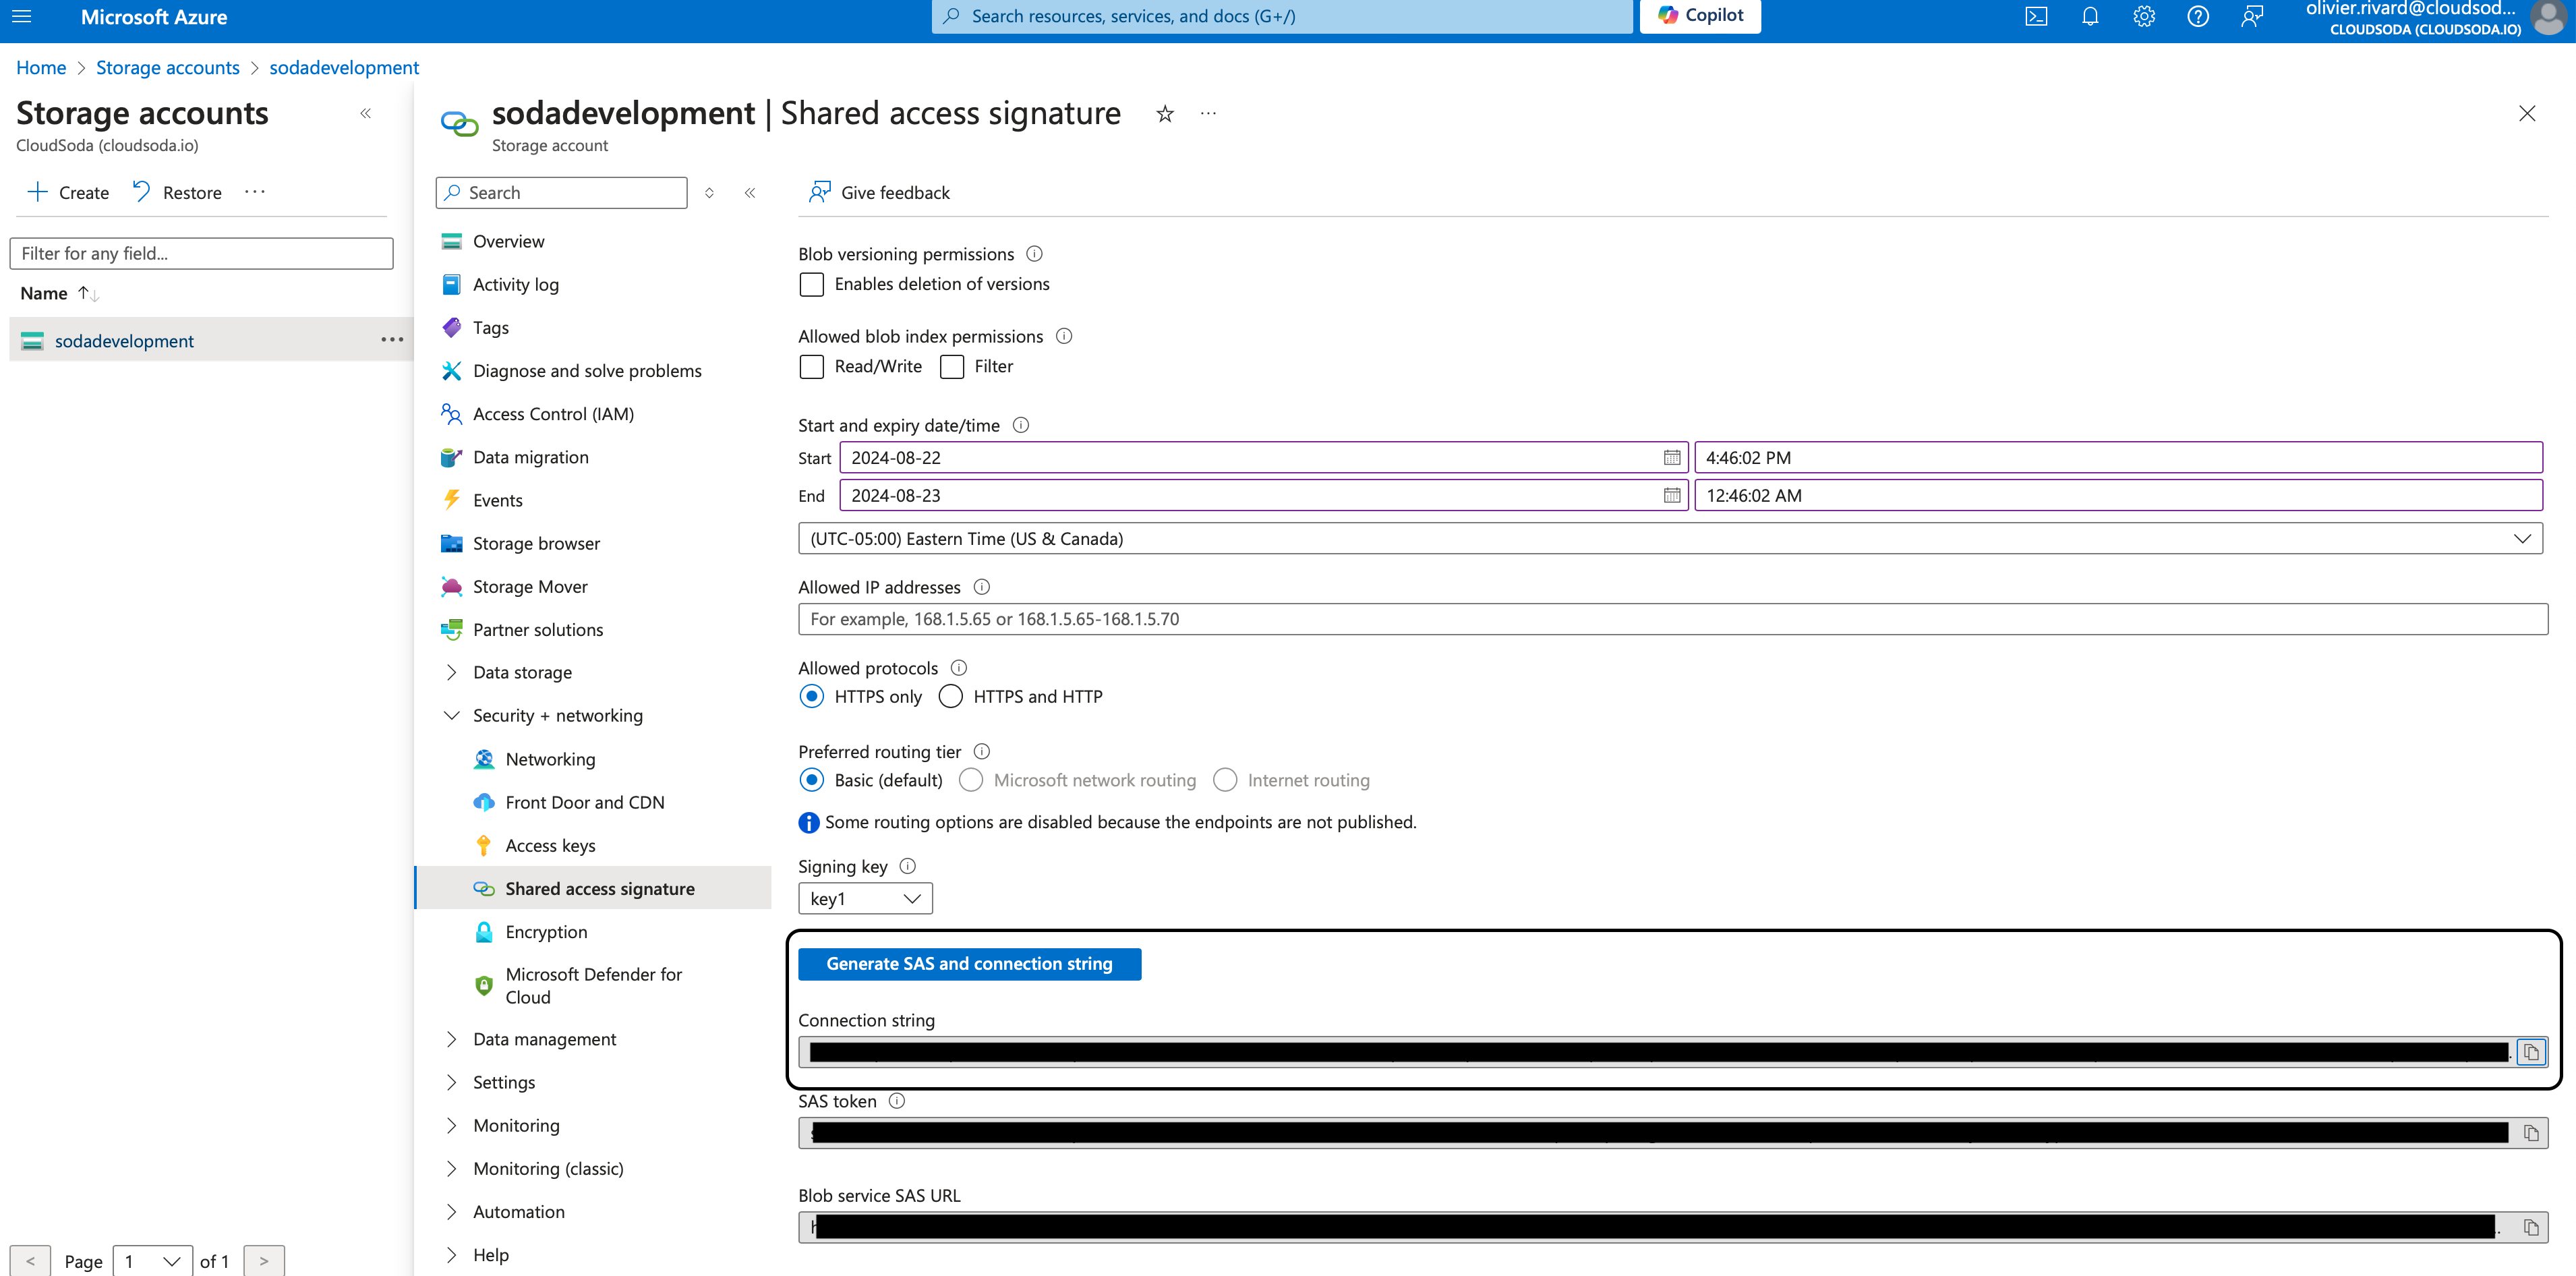Toggle expand/collapse all menu groups

(x=709, y=193)
